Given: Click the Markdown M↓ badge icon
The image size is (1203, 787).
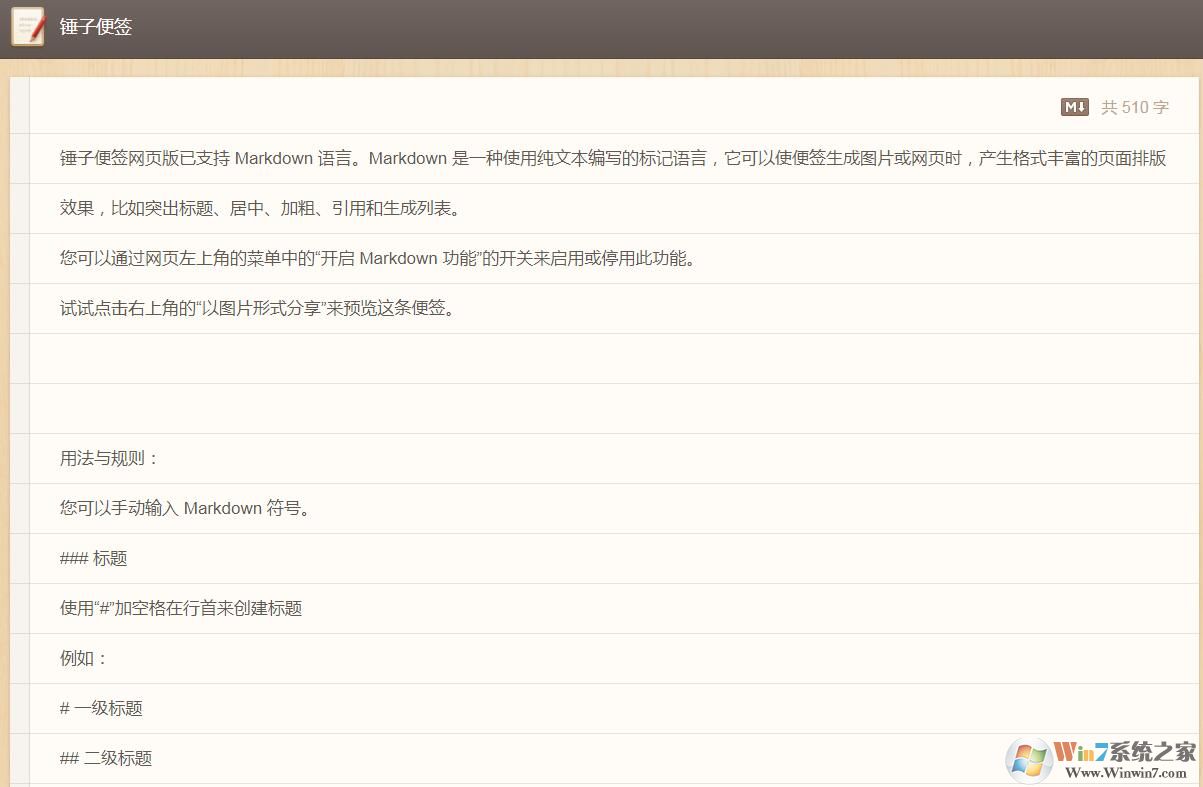Looking at the screenshot, I should (x=1075, y=107).
